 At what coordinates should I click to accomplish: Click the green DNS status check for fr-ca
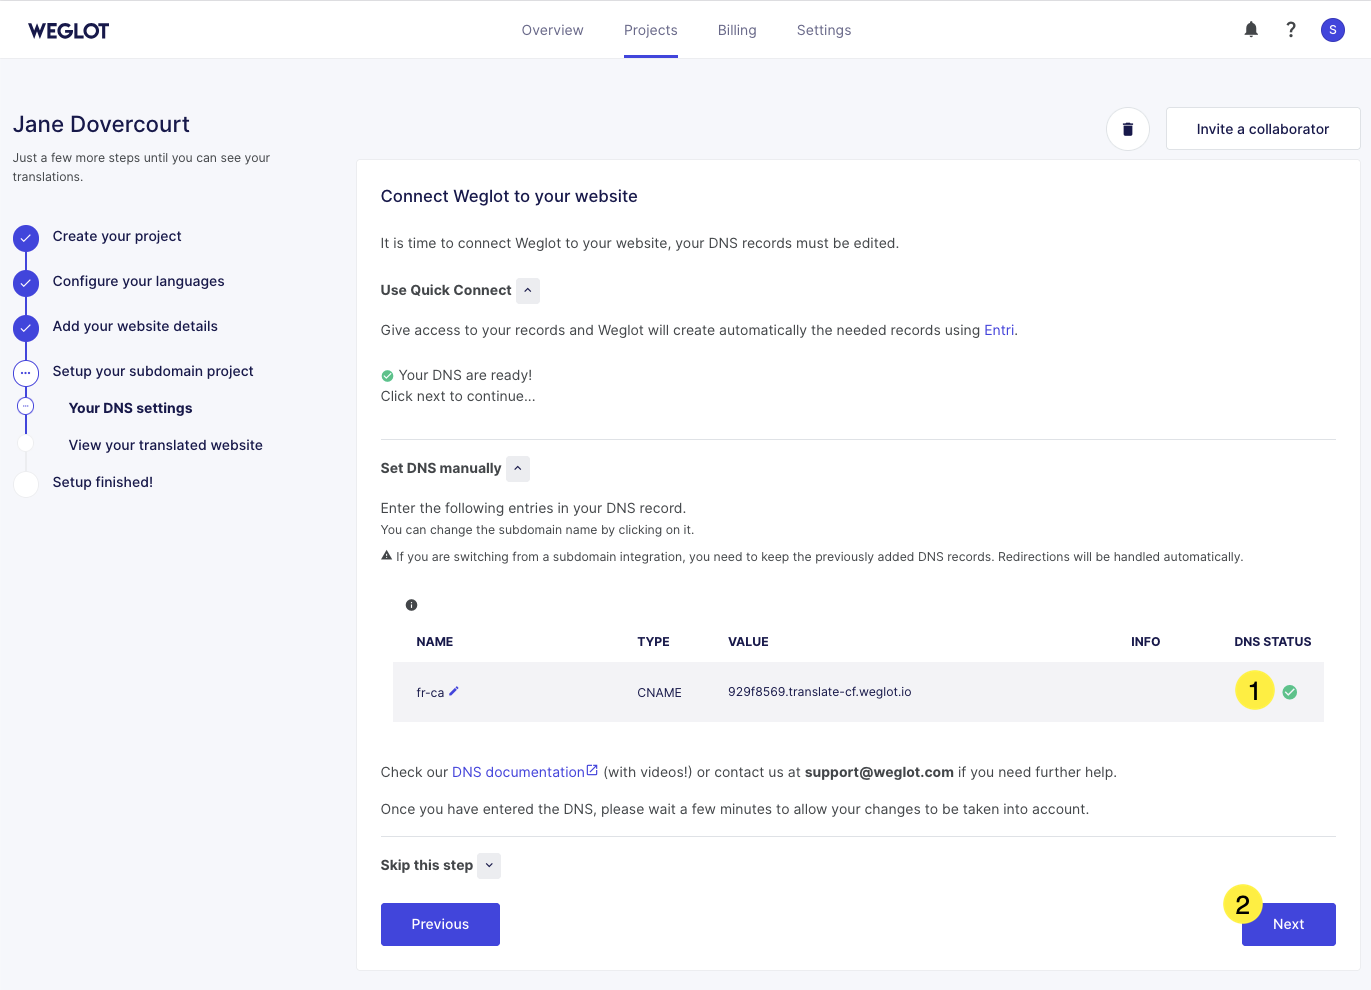click(x=1290, y=692)
